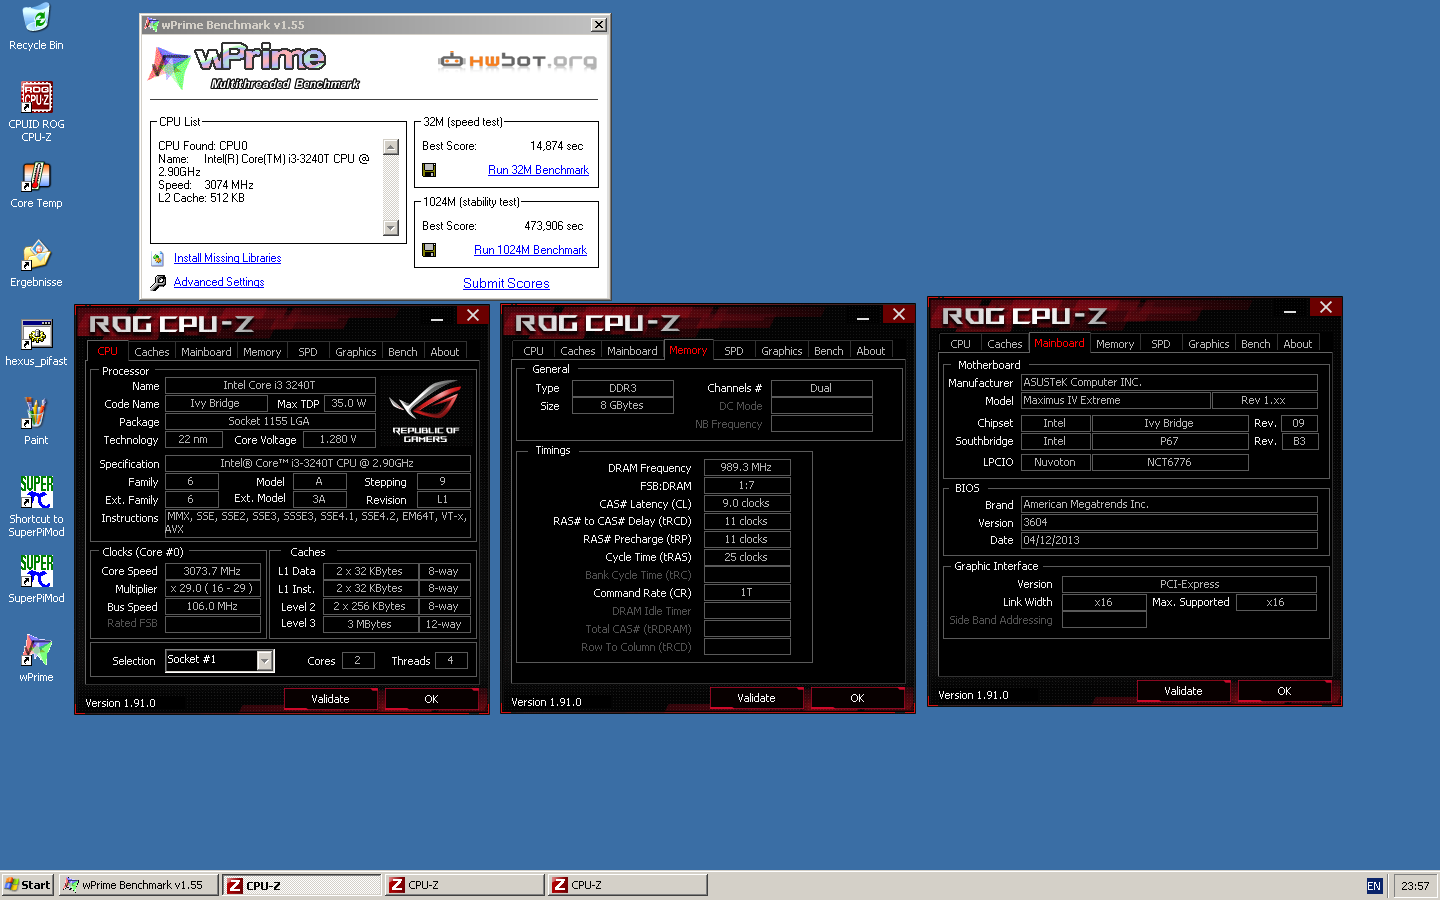Select first CPU-Z taskbar button
1440x900 pixels.
pyautogui.click(x=302, y=885)
